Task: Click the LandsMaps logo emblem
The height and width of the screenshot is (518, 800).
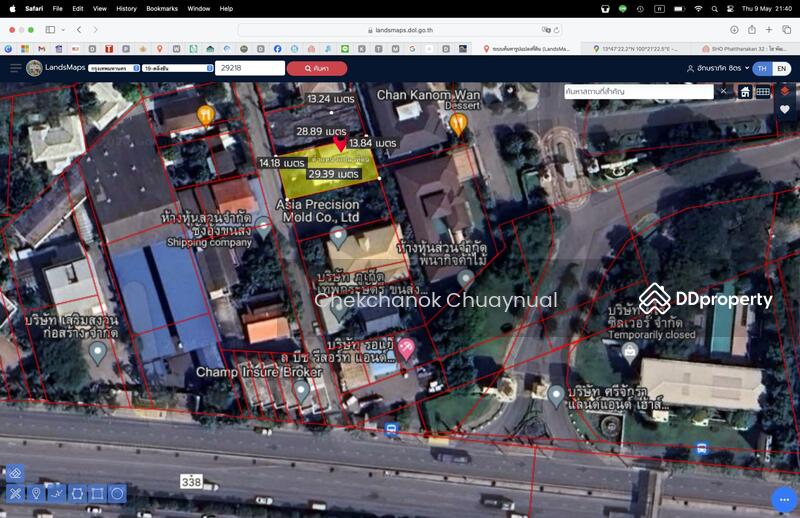Action: click(34, 68)
